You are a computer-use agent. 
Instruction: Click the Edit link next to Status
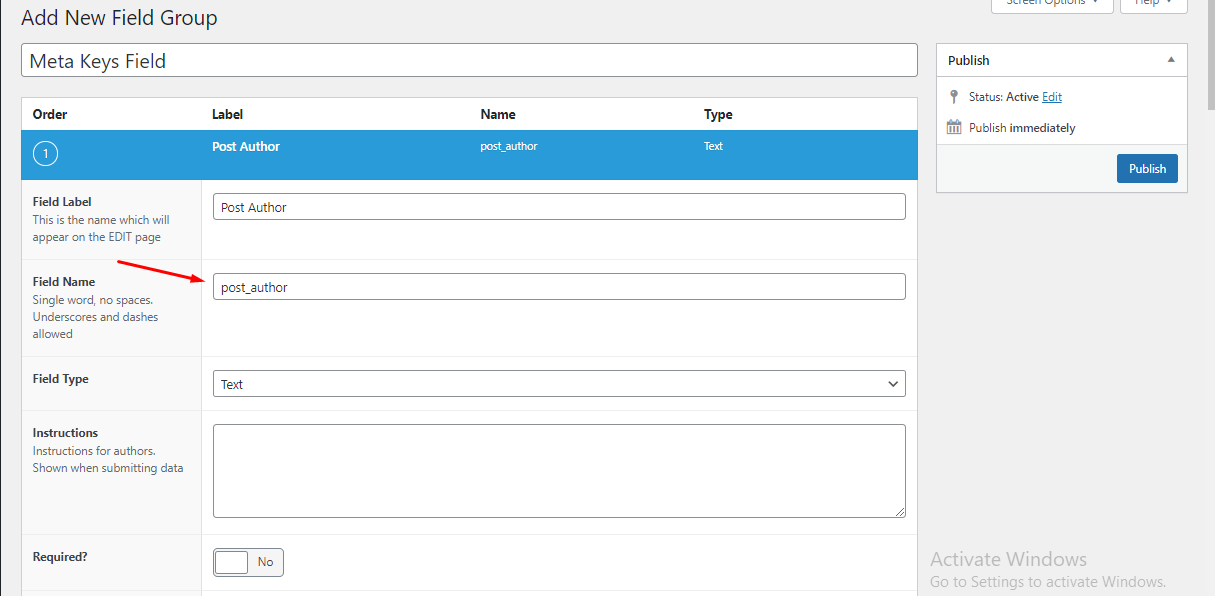pyautogui.click(x=1052, y=97)
